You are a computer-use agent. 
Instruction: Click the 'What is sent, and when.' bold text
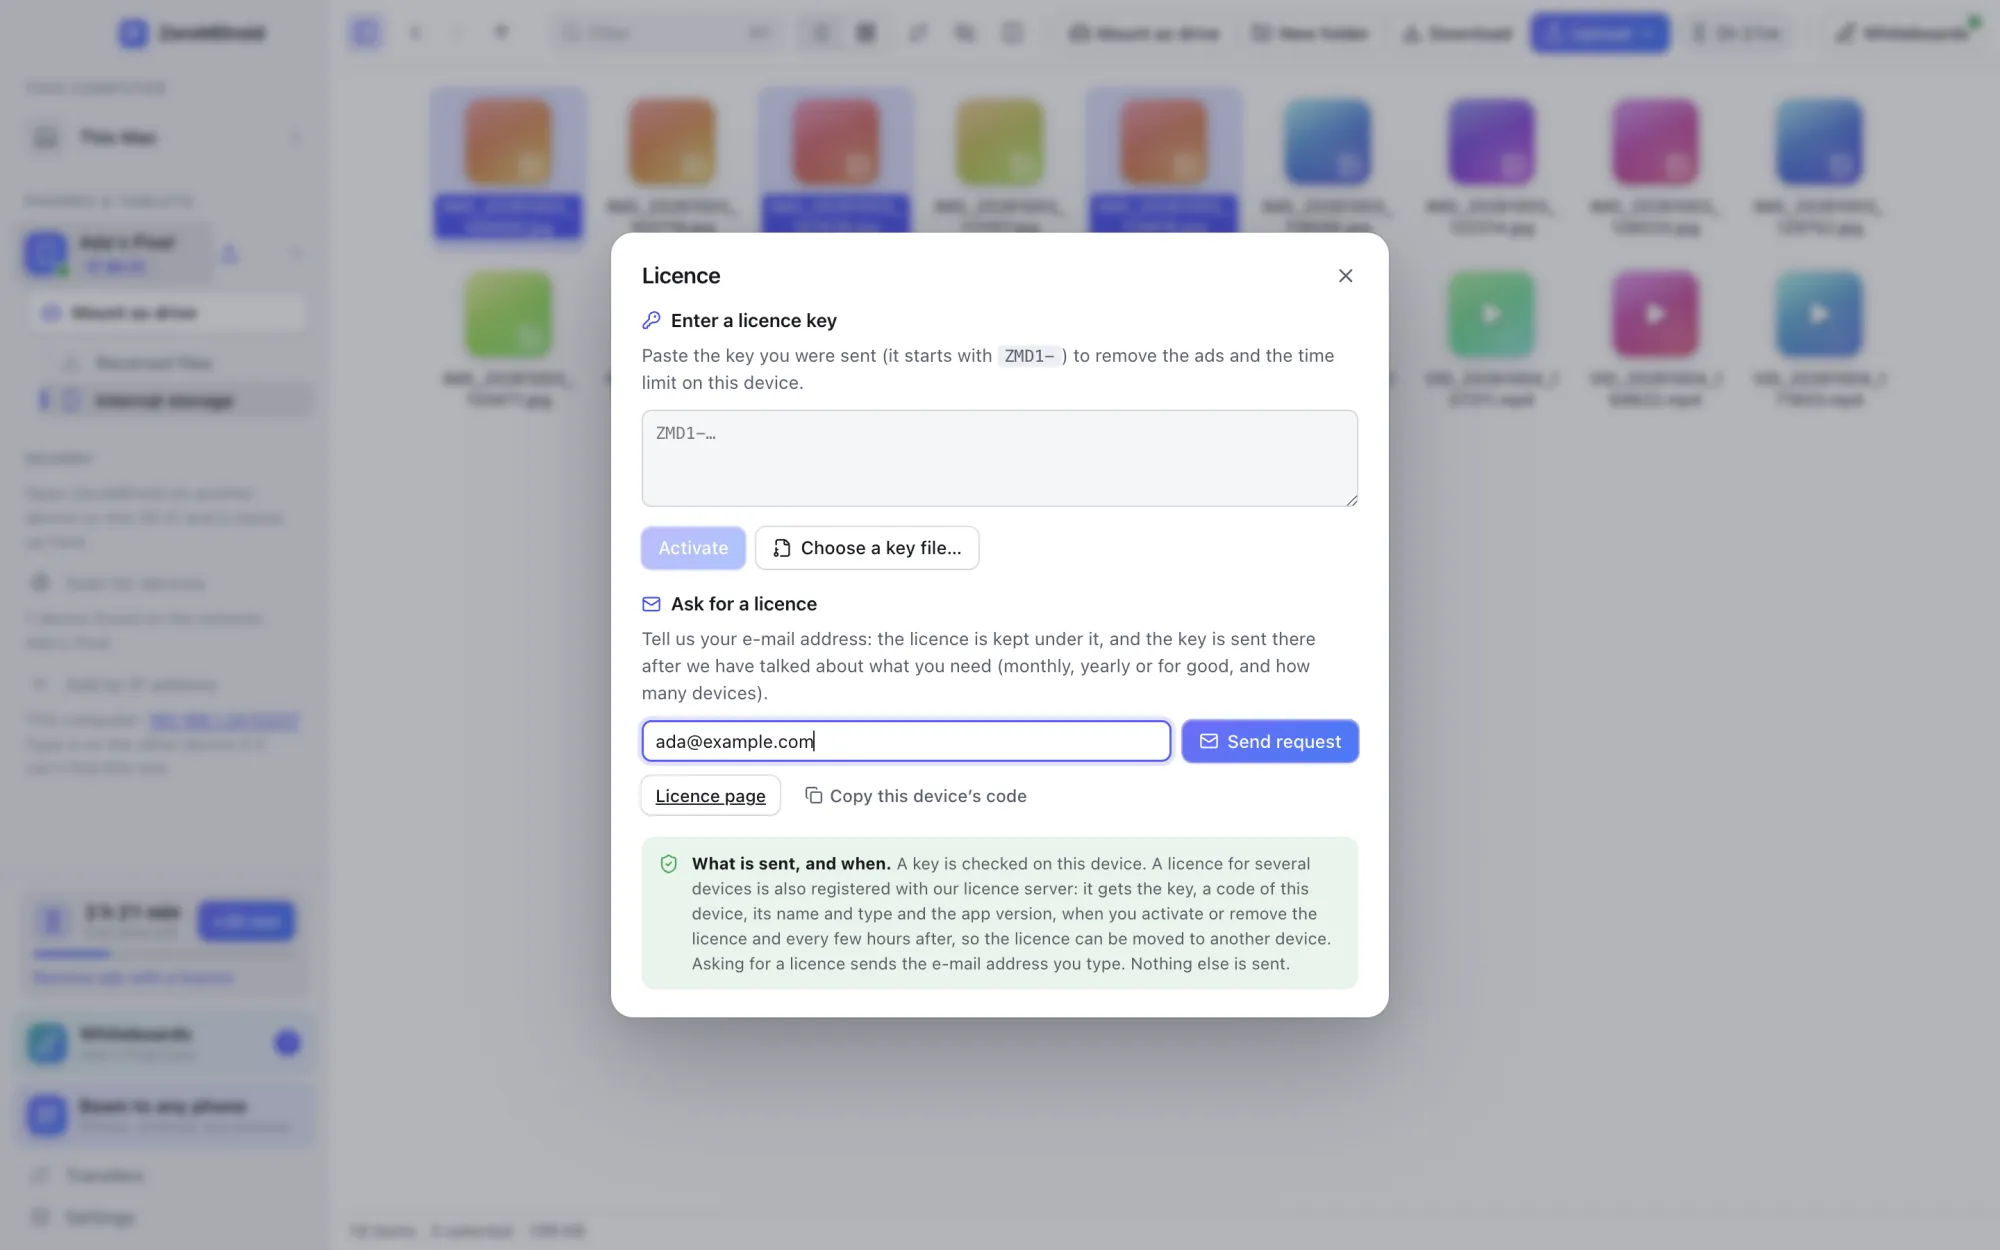(791, 863)
